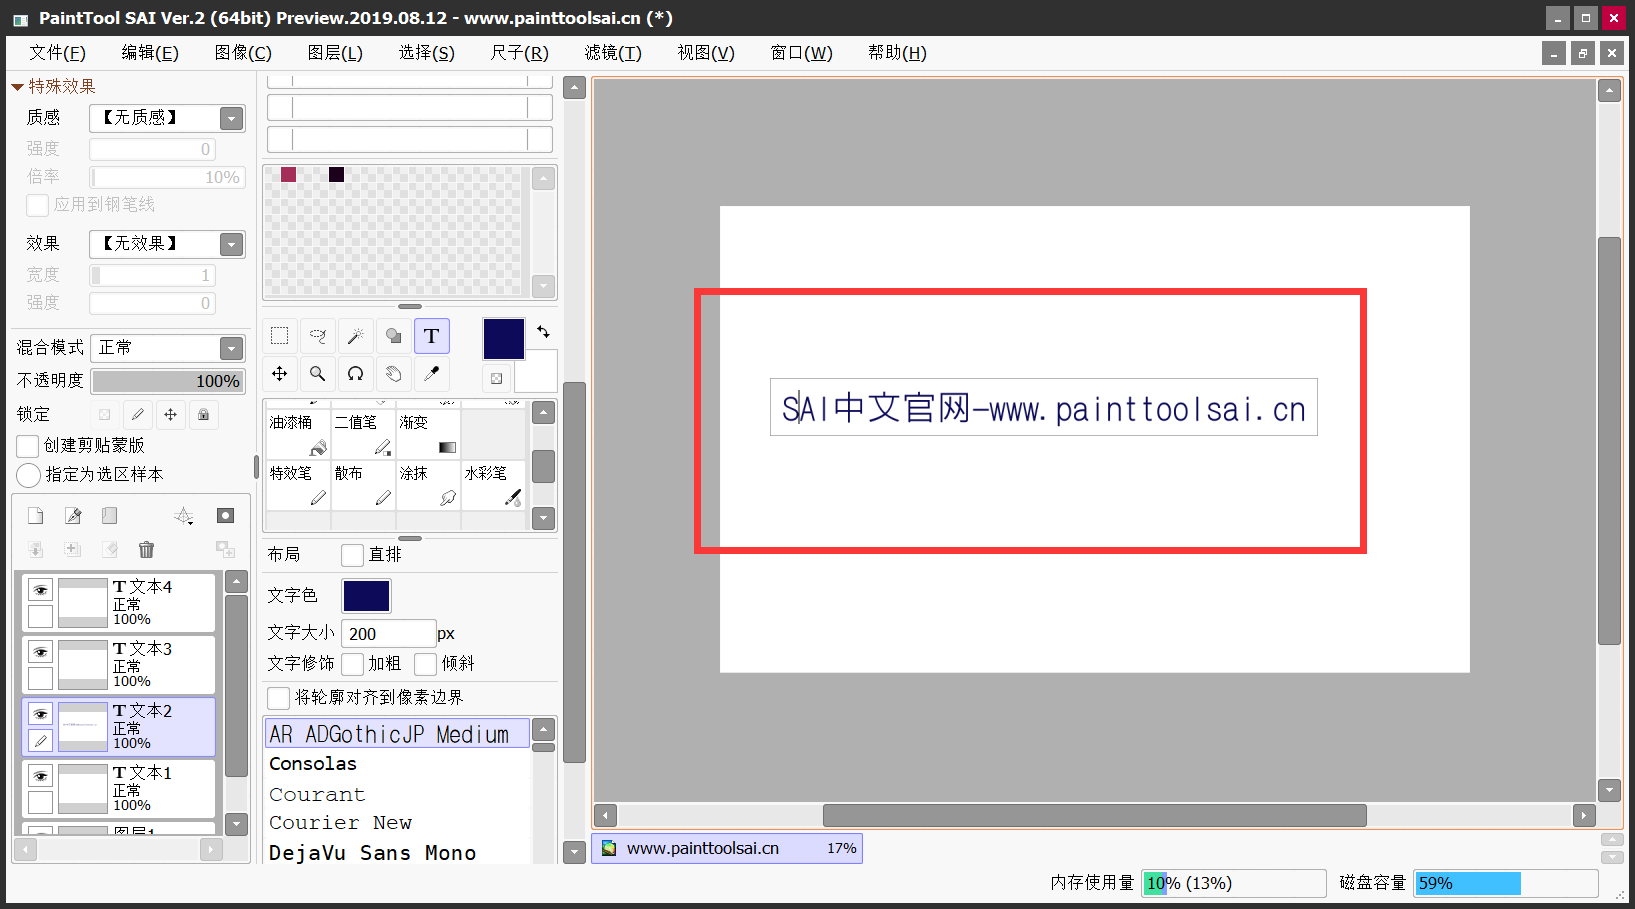Image resolution: width=1635 pixels, height=909 pixels.
Task: Check the 加粗 bold checkbox
Action: click(x=352, y=664)
